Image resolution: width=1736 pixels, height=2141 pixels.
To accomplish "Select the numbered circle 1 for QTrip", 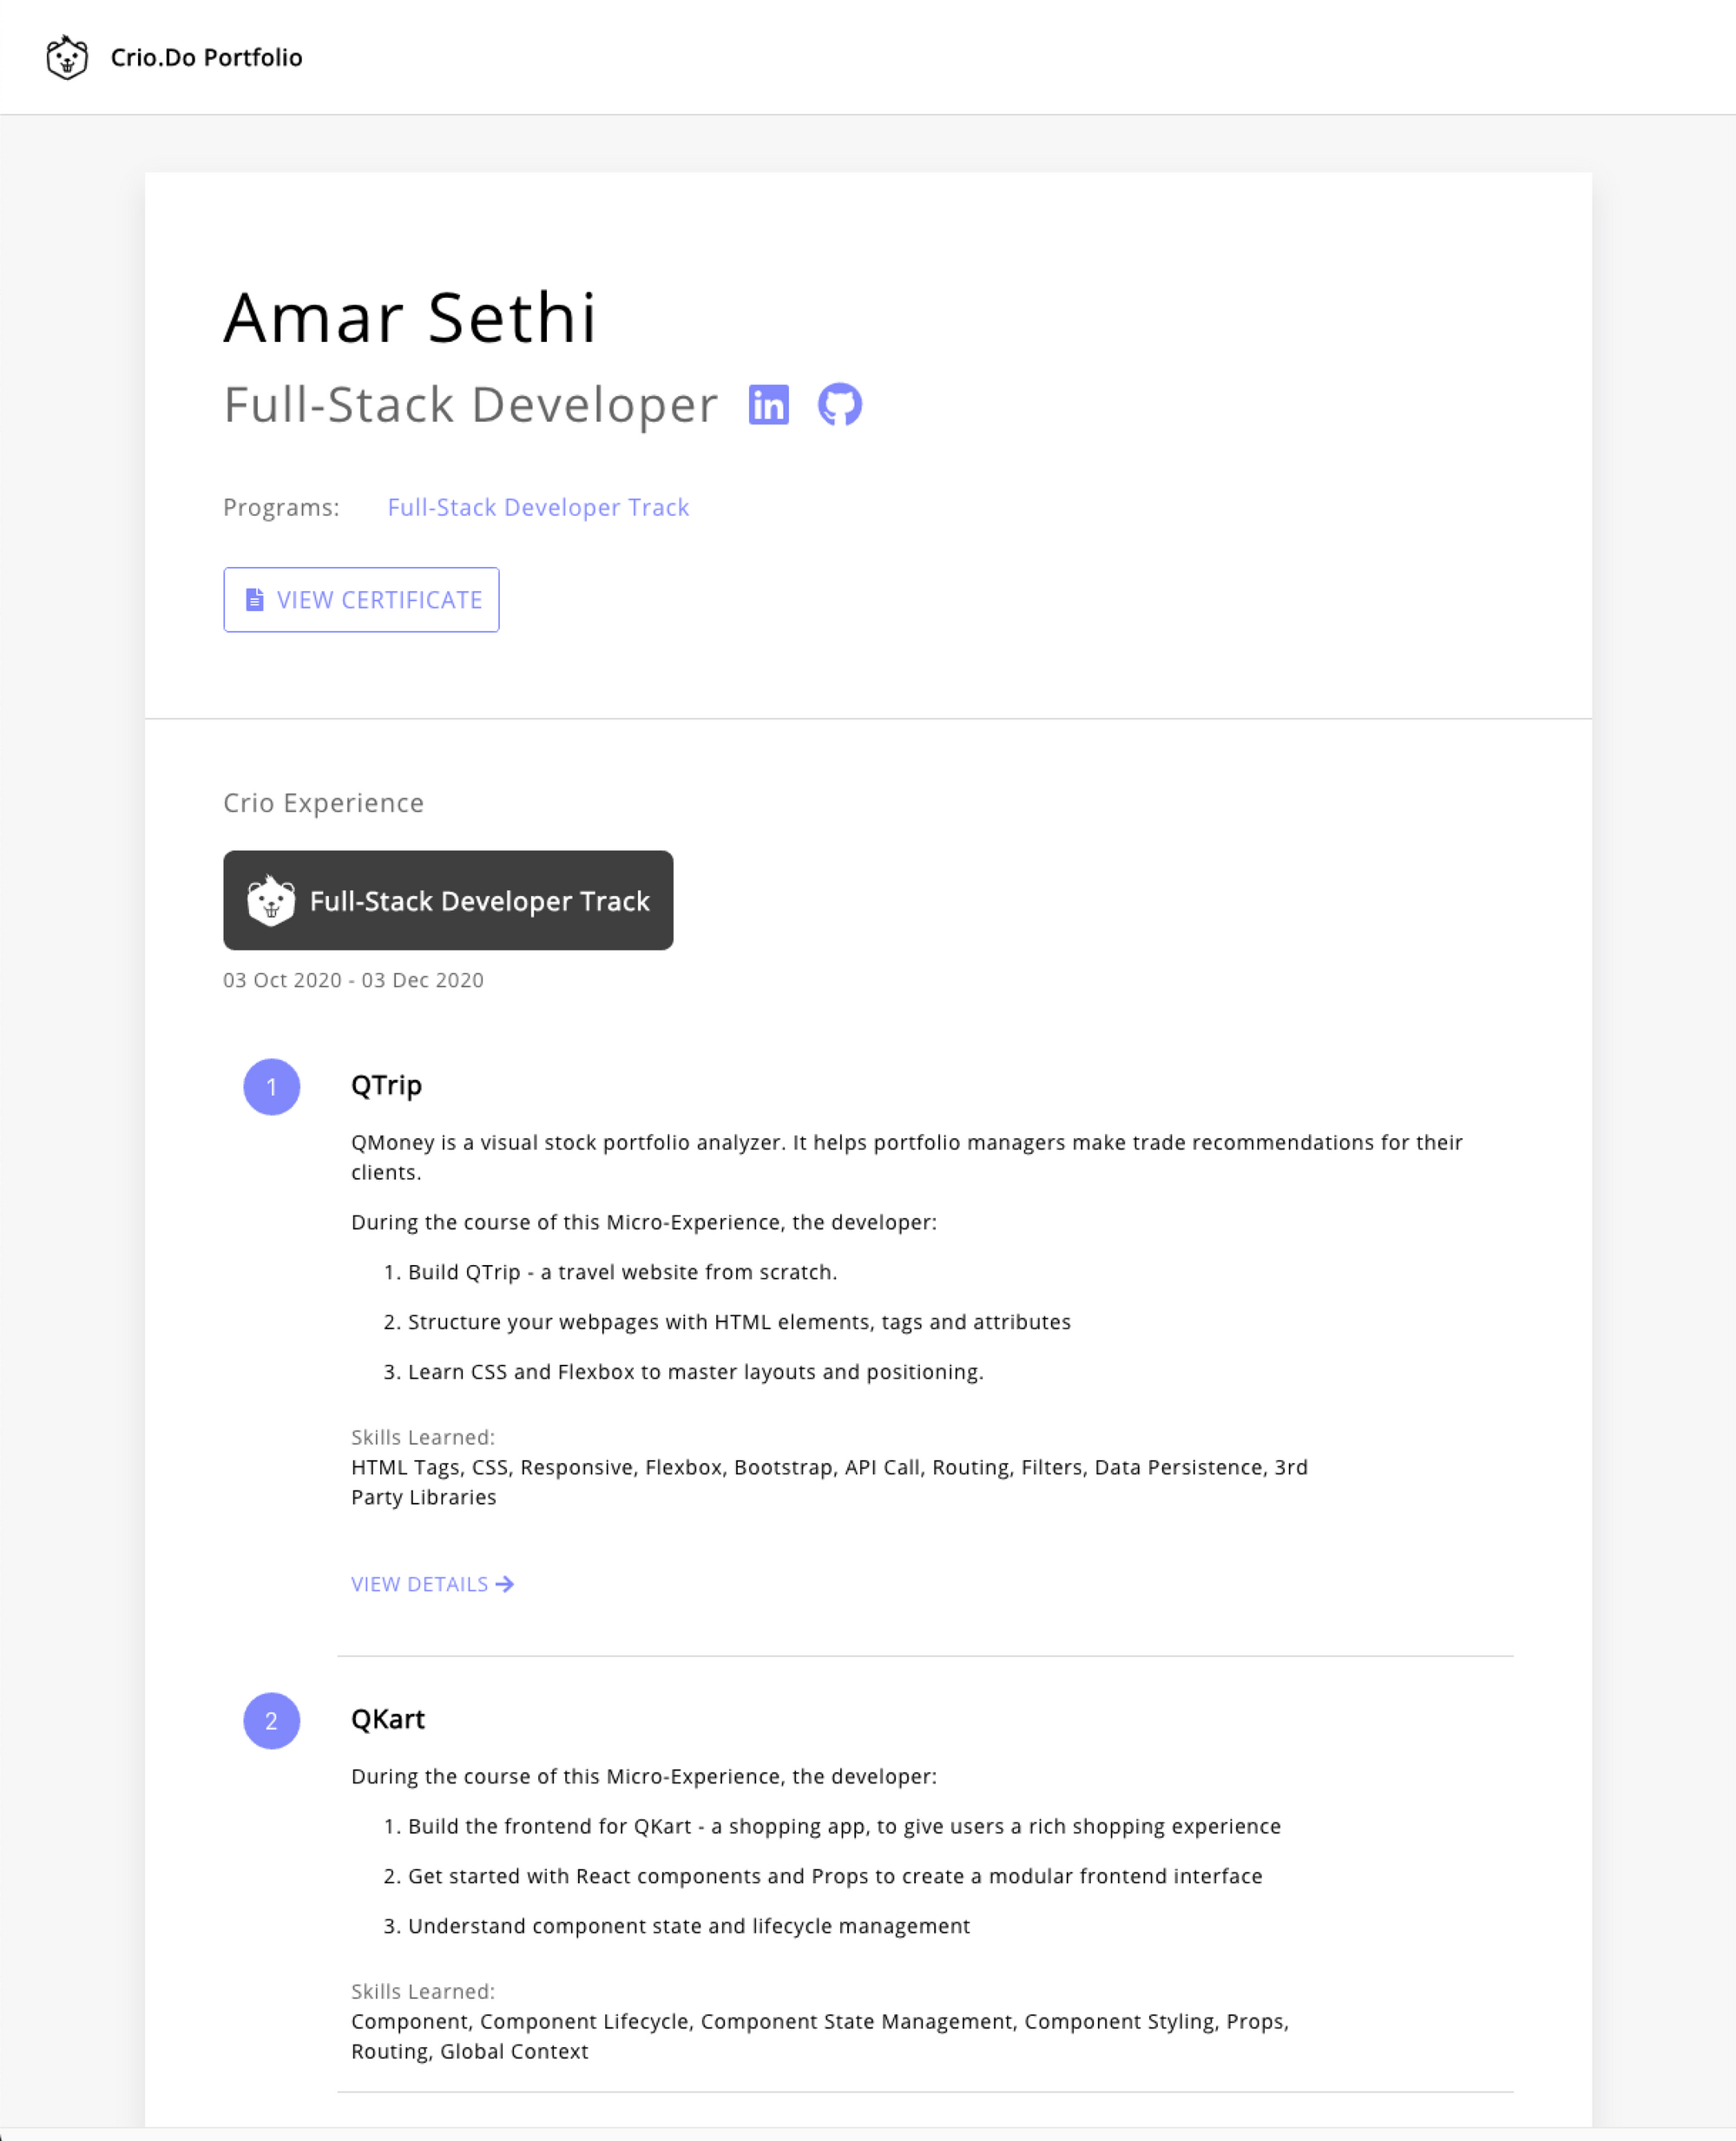I will point(272,1087).
